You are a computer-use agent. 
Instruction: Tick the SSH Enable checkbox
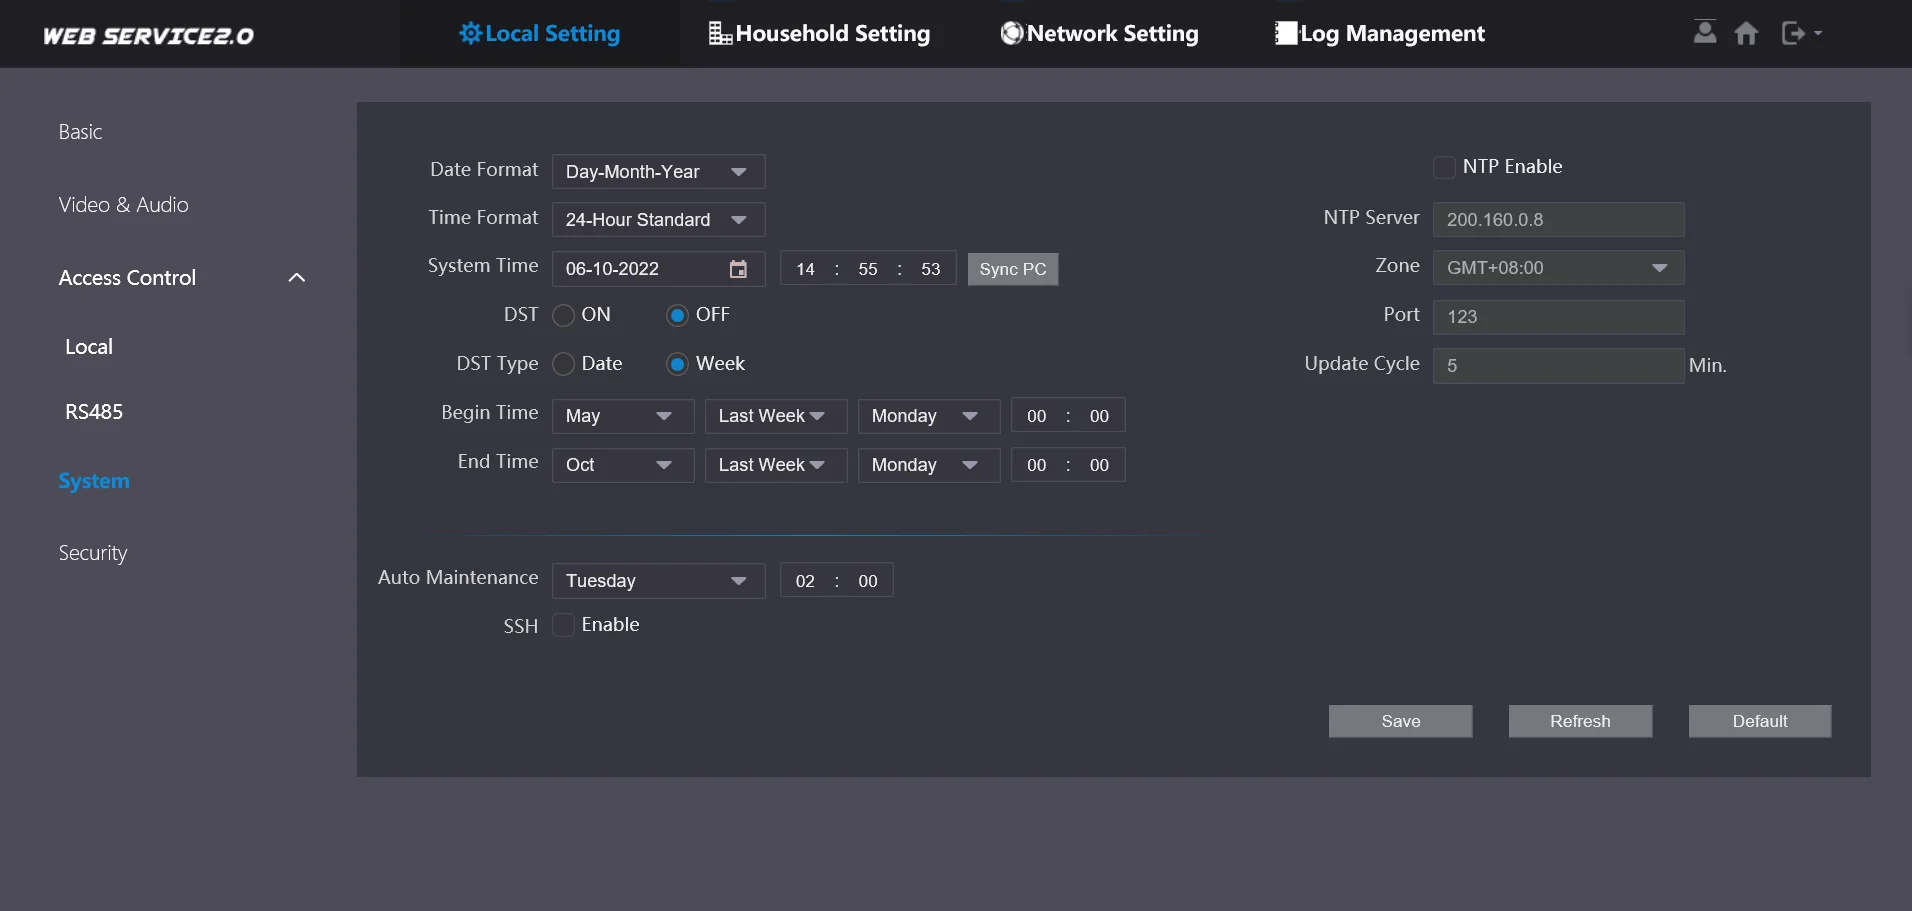coord(564,625)
